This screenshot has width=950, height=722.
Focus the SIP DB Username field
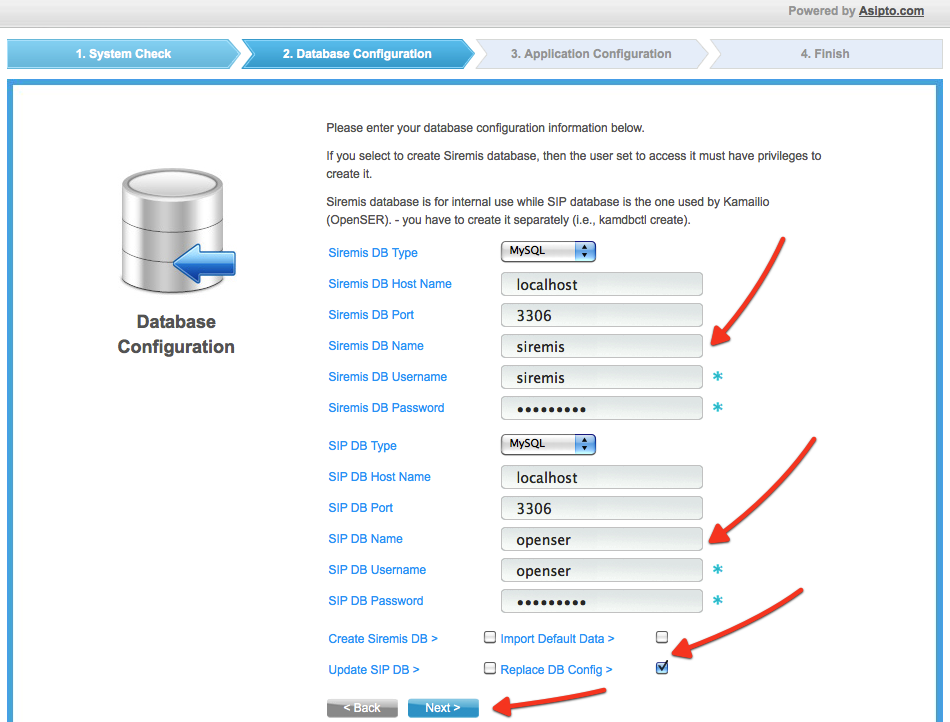click(602, 570)
